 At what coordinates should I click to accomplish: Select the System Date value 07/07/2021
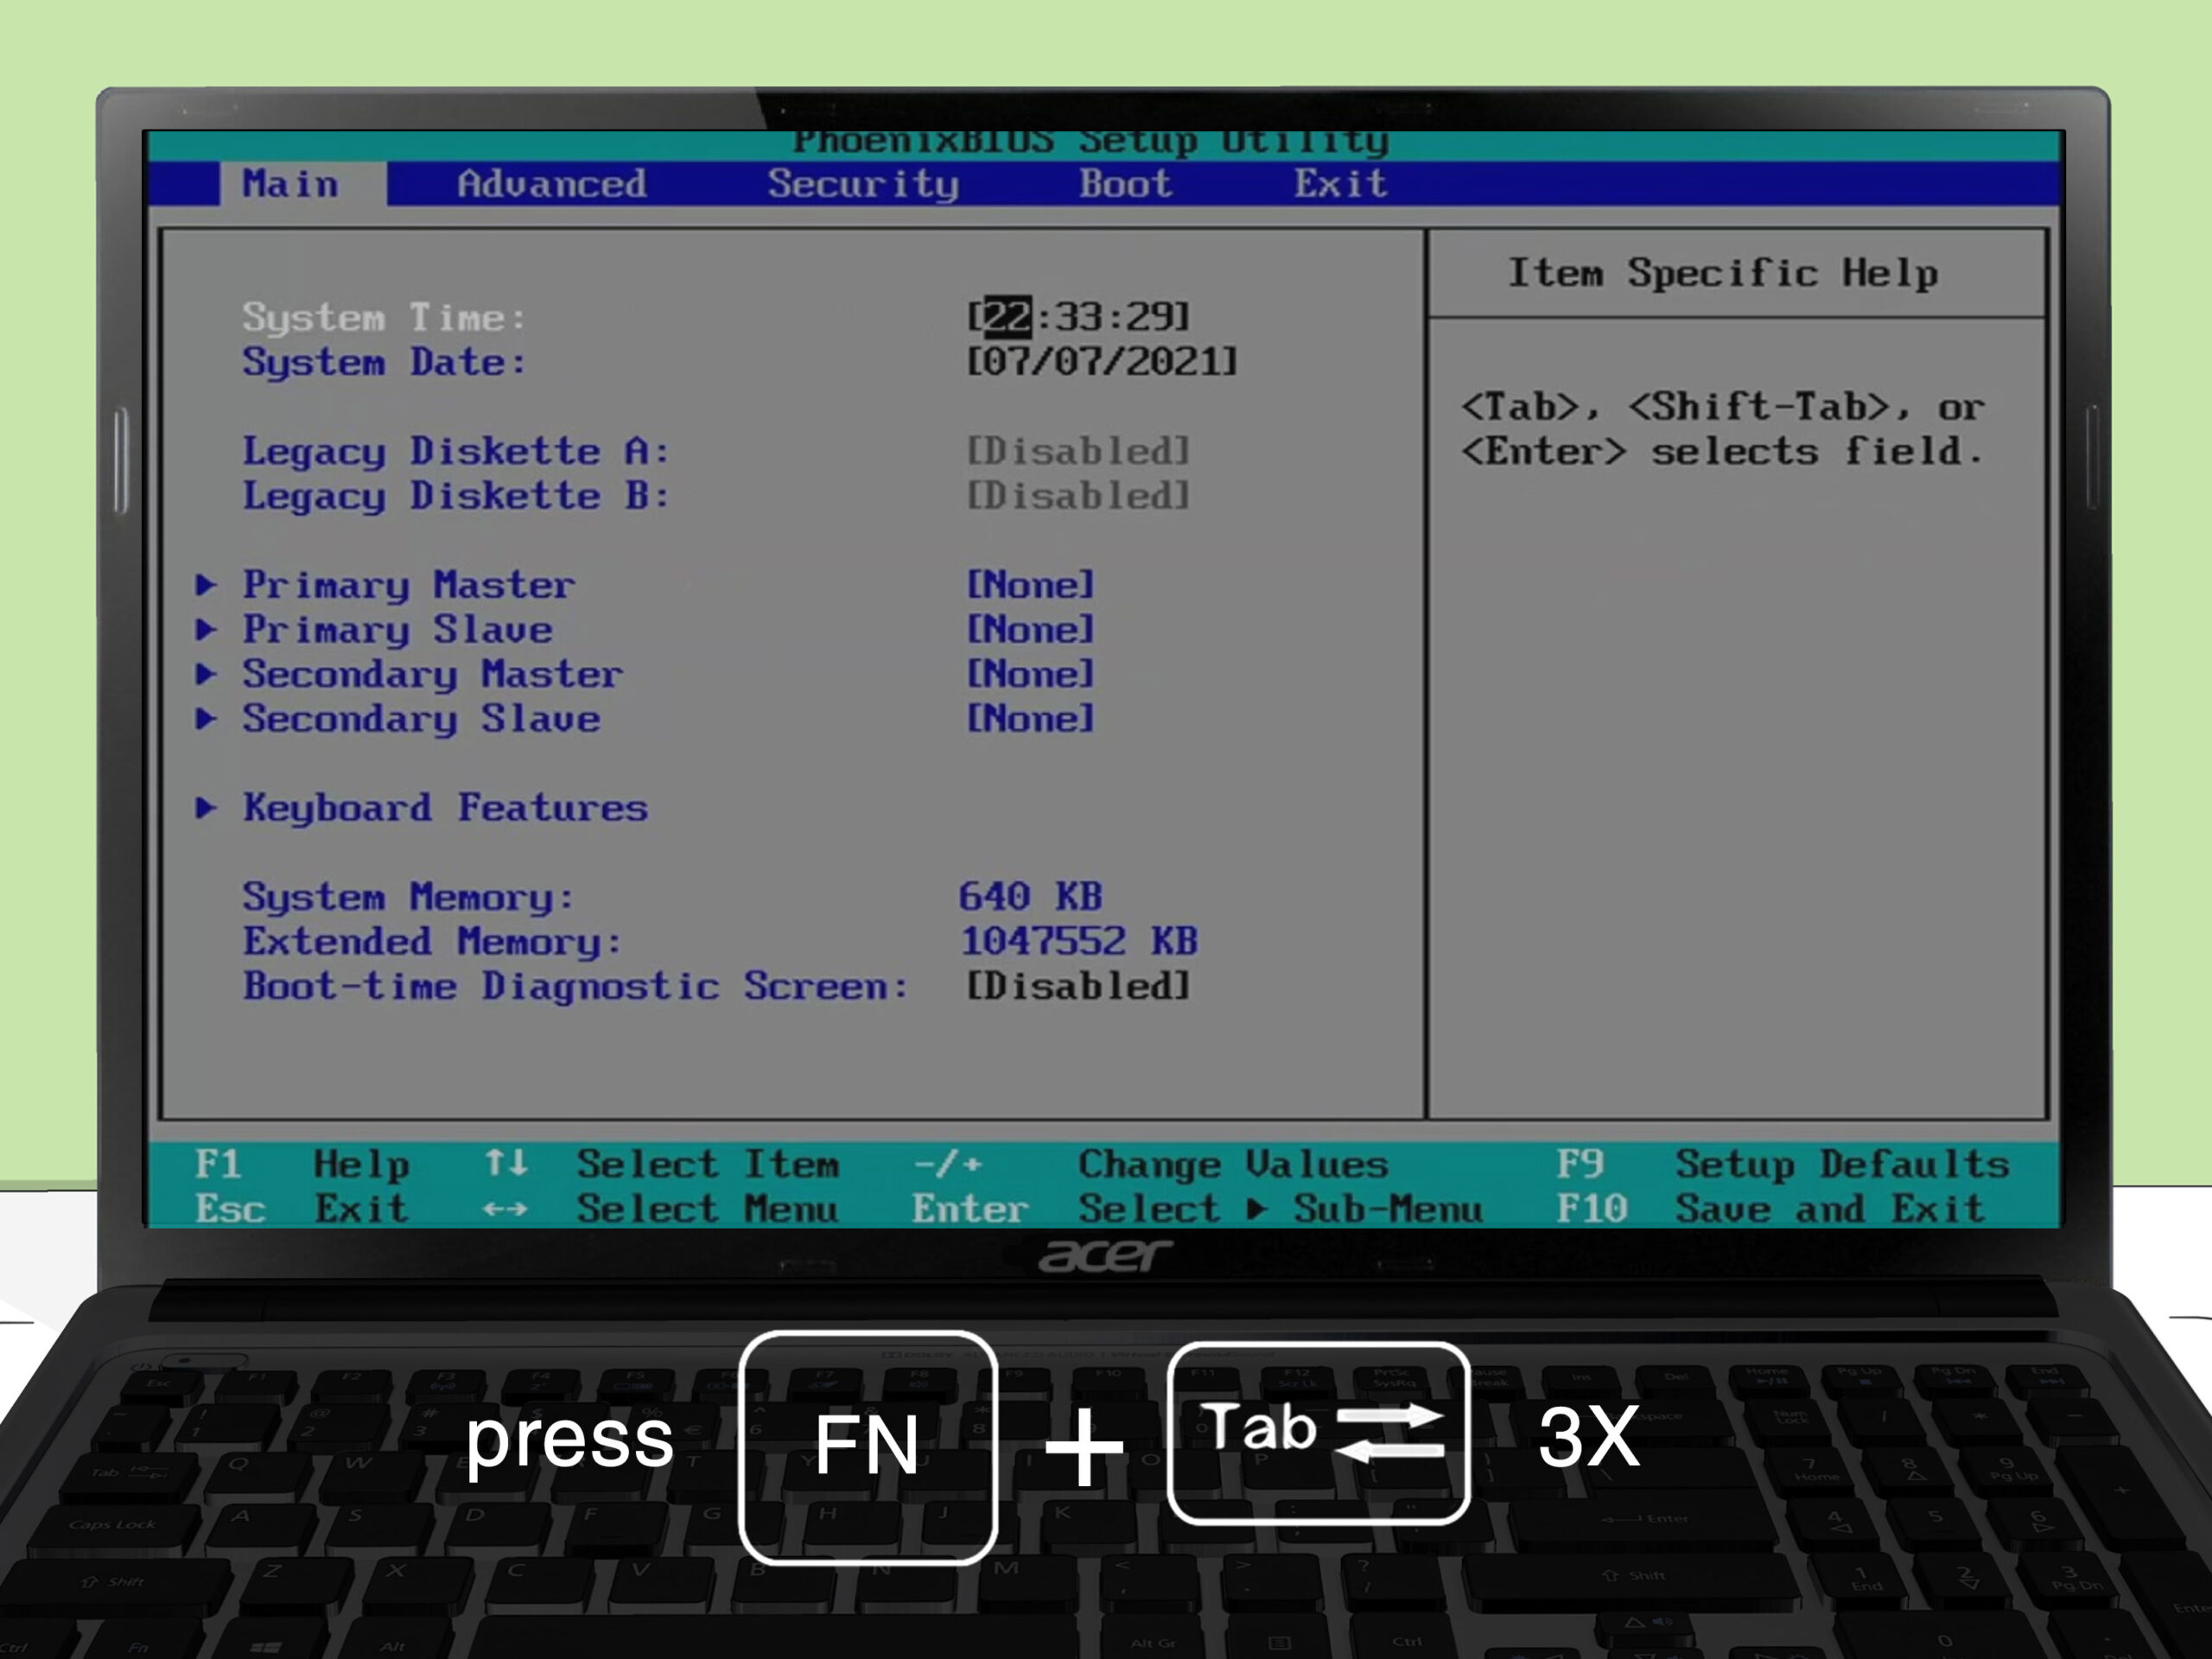(1102, 361)
